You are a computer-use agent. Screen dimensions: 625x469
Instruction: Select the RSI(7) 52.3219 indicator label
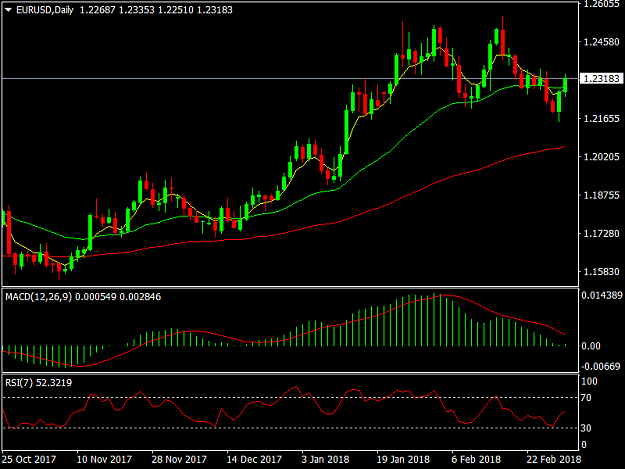39,383
